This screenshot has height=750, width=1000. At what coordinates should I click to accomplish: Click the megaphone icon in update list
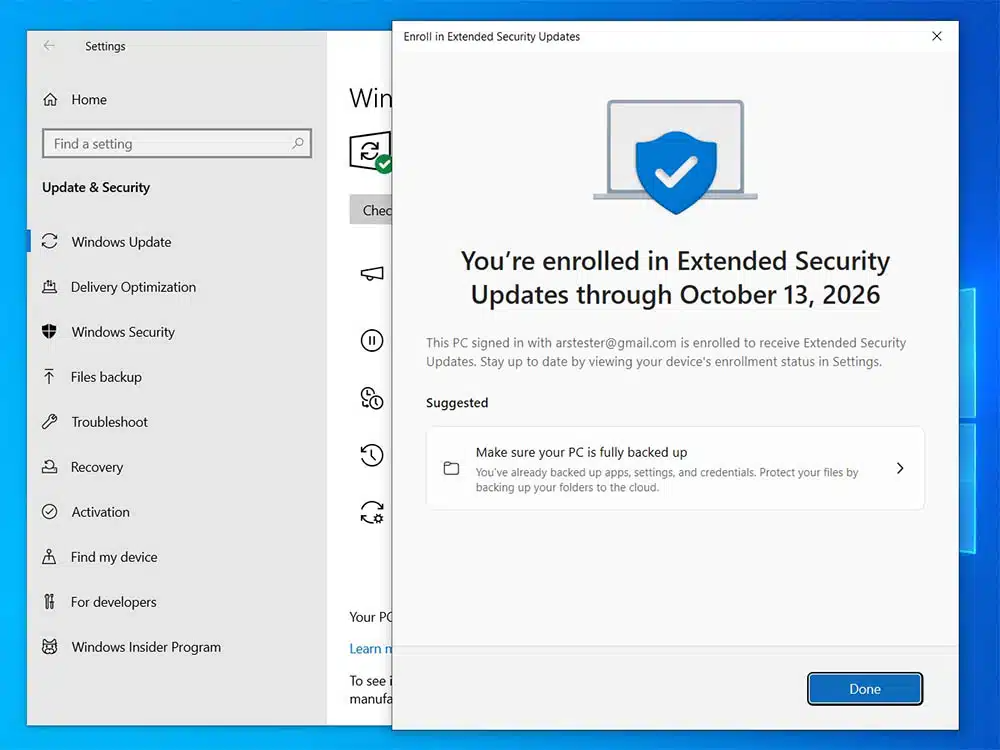point(371,274)
